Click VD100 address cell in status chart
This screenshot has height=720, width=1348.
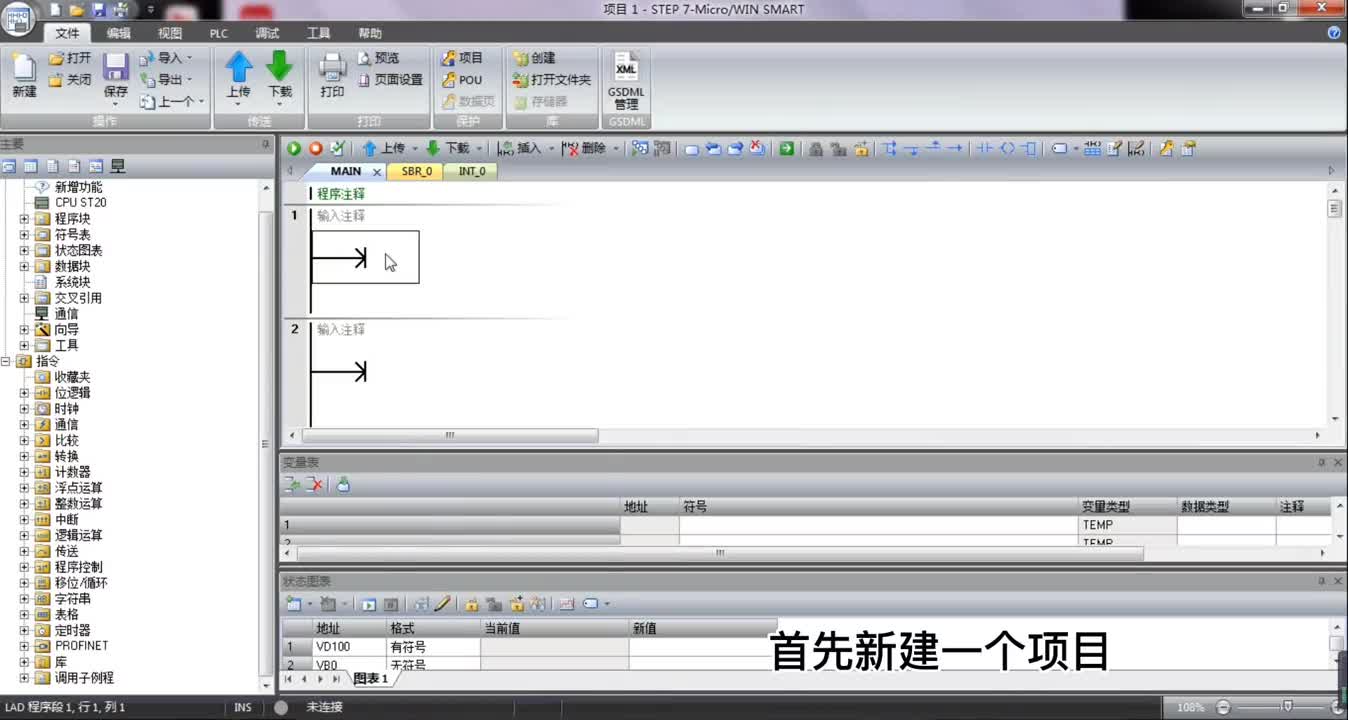coord(348,647)
